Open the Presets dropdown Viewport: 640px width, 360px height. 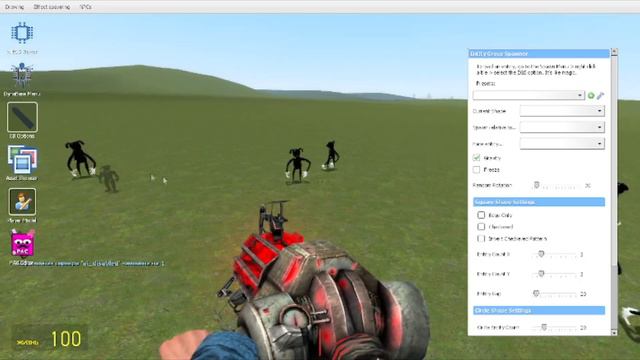(x=529, y=95)
